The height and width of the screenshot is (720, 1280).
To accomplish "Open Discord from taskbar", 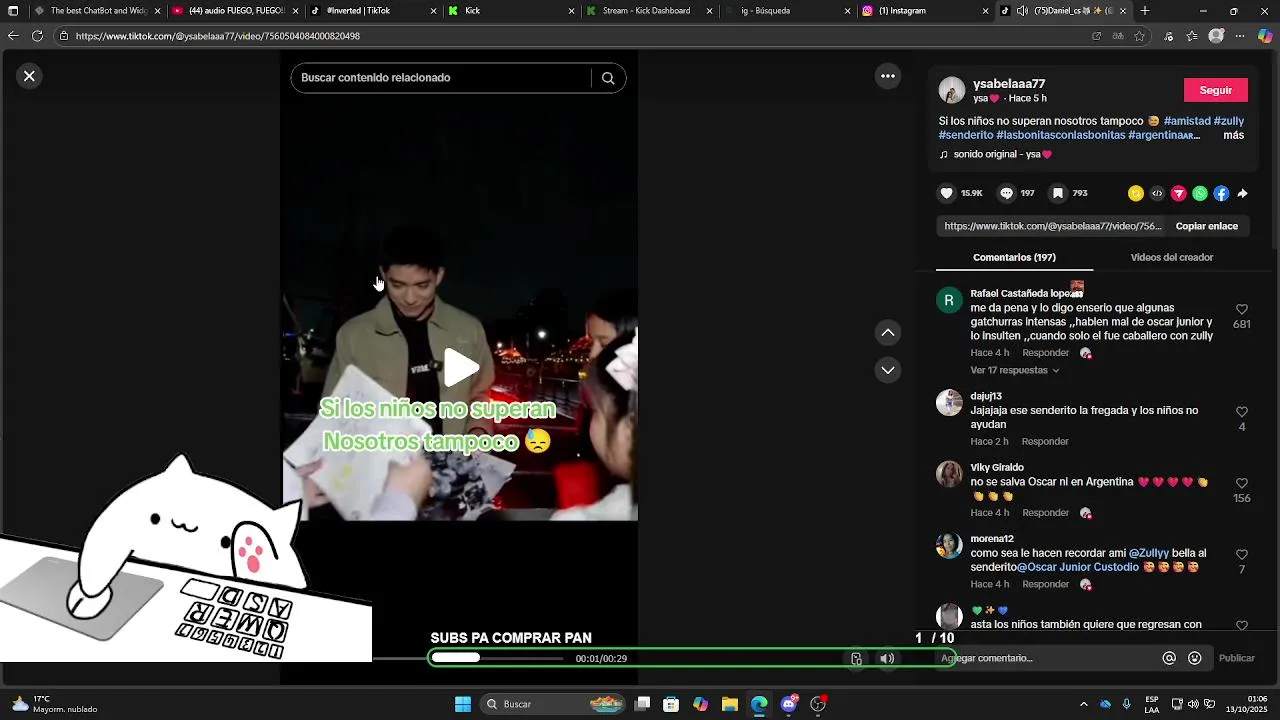I will pyautogui.click(x=789, y=704).
